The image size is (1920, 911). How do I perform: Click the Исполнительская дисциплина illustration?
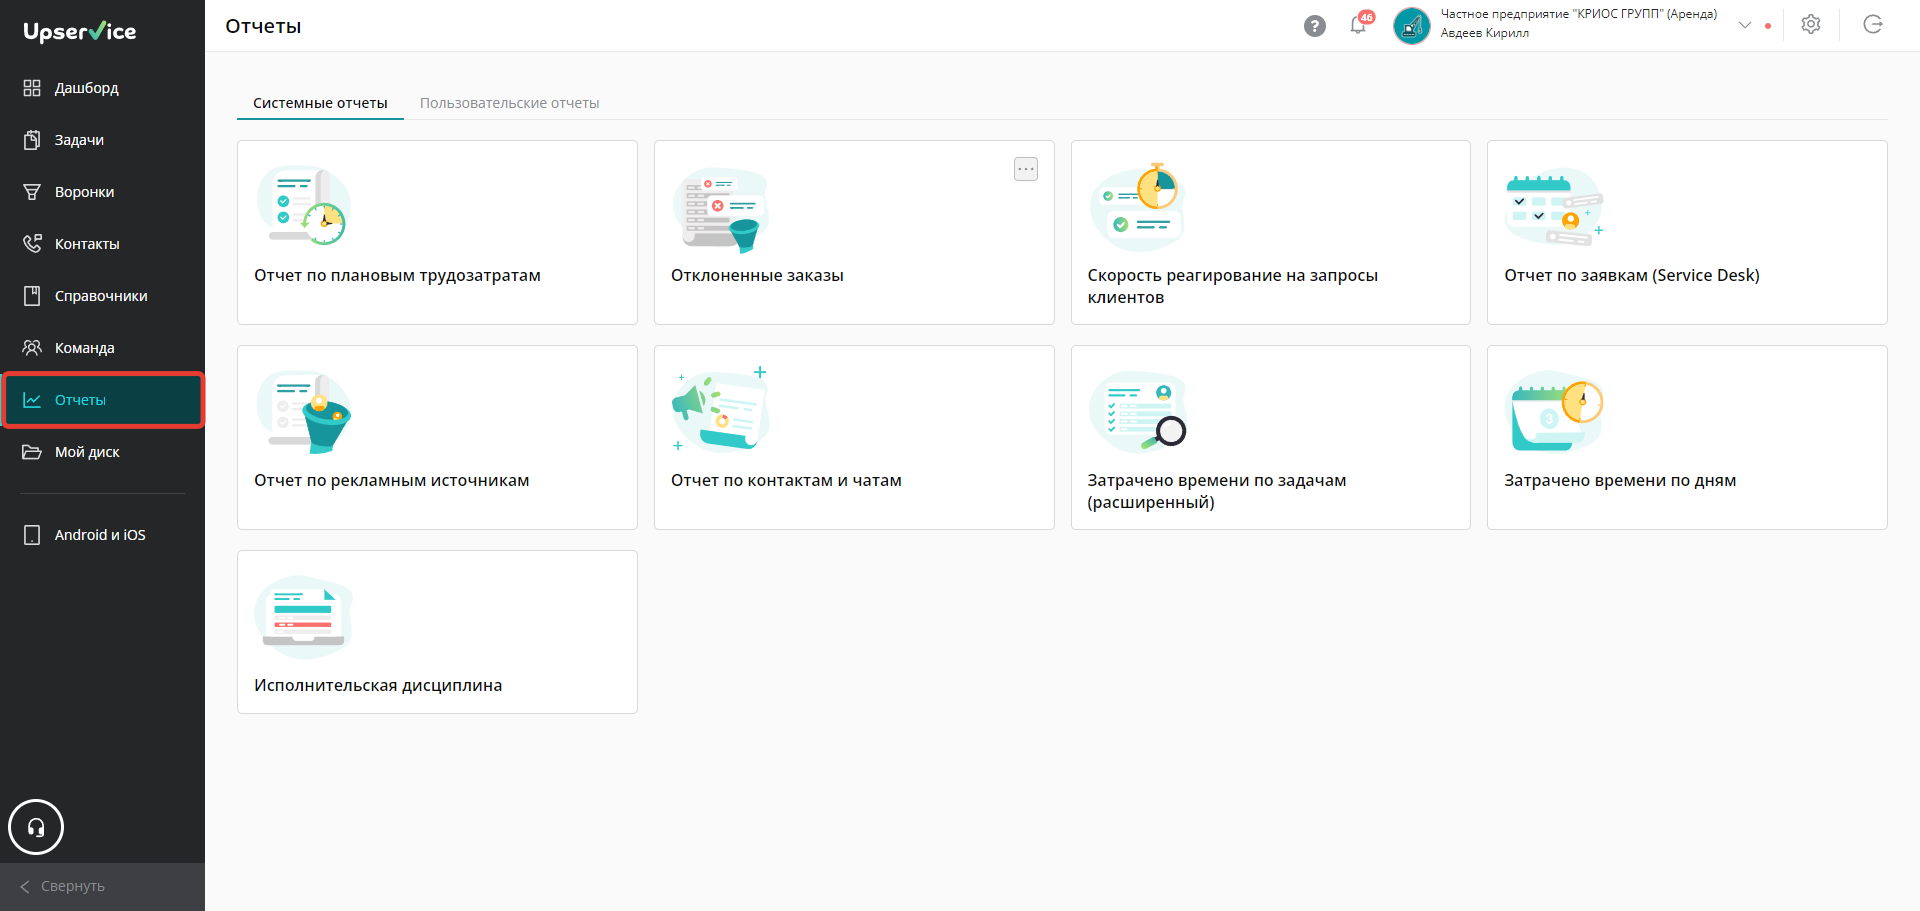click(x=304, y=616)
